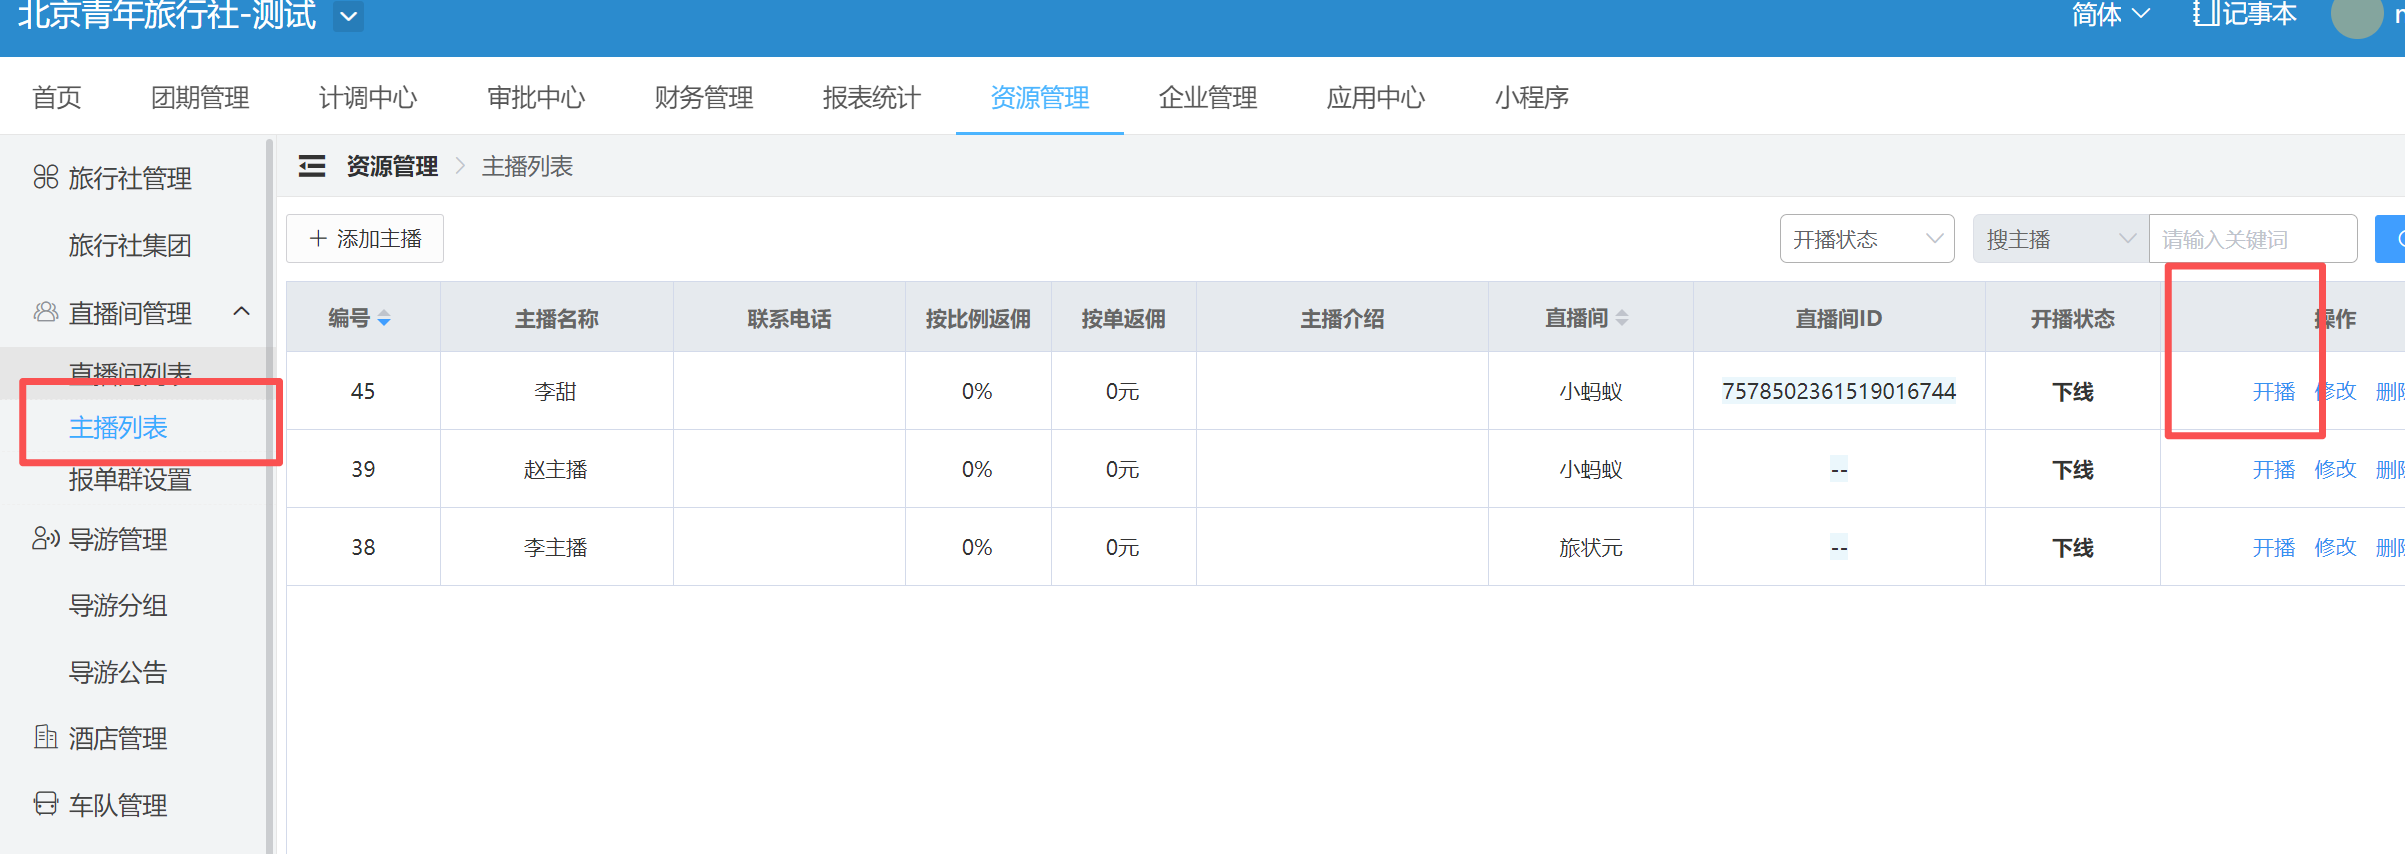Click the hotel management building icon
Viewport: 2405px width, 854px height.
45,738
